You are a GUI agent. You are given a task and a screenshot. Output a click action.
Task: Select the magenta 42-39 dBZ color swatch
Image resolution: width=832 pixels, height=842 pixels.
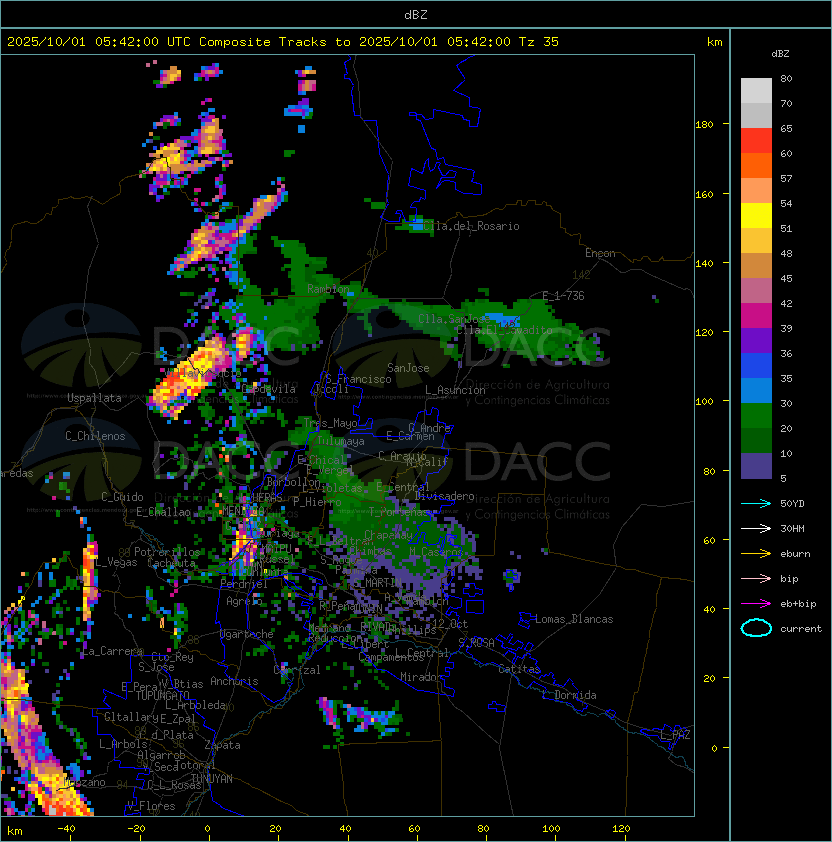point(756,316)
